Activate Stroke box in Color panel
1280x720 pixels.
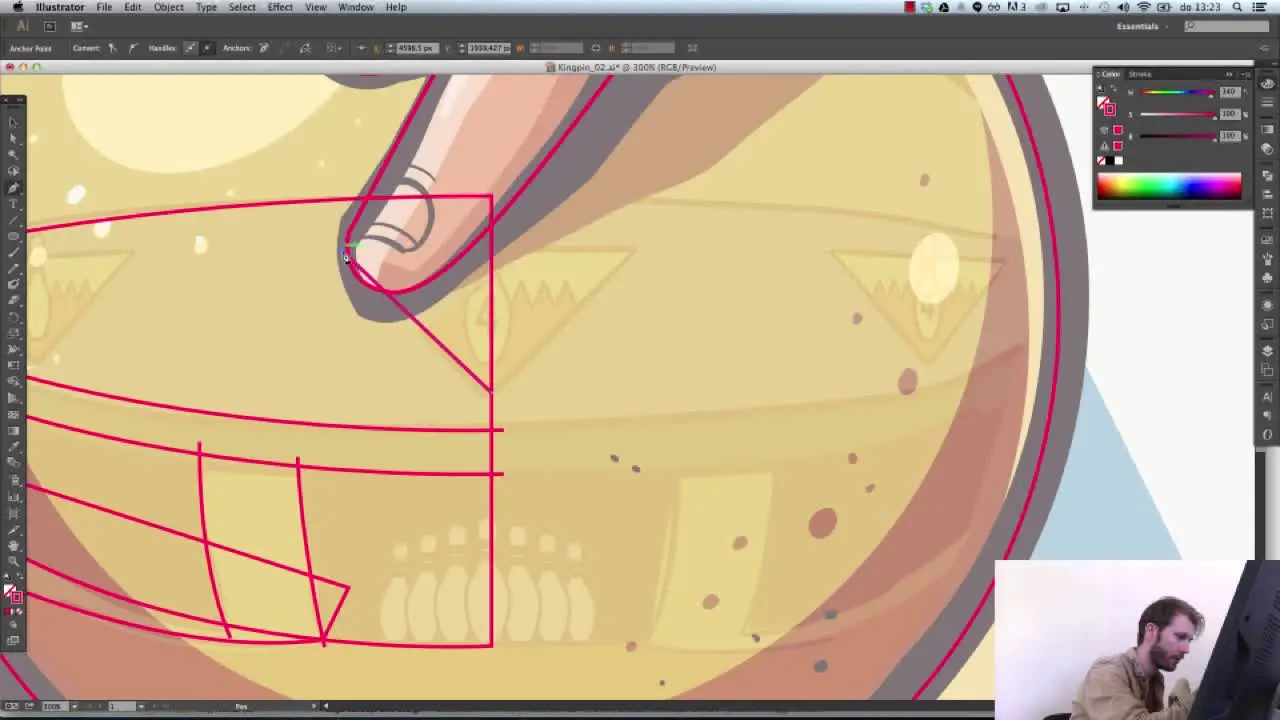(x=1109, y=109)
